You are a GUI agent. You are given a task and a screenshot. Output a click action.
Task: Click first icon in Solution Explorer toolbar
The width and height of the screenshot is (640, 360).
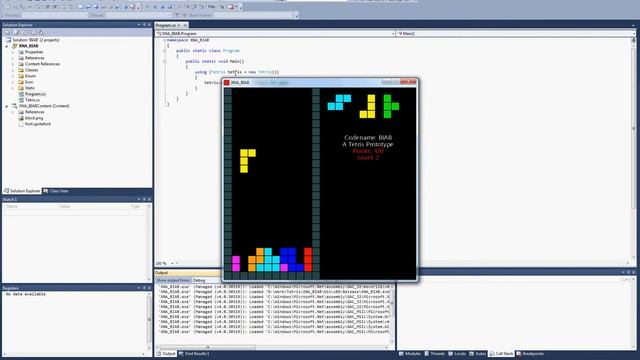[7, 33]
